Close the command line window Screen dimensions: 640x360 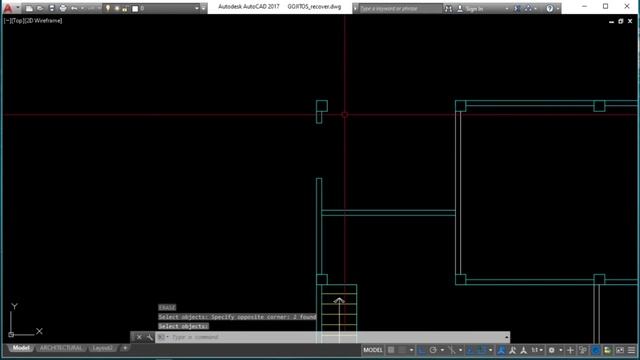pos(139,337)
